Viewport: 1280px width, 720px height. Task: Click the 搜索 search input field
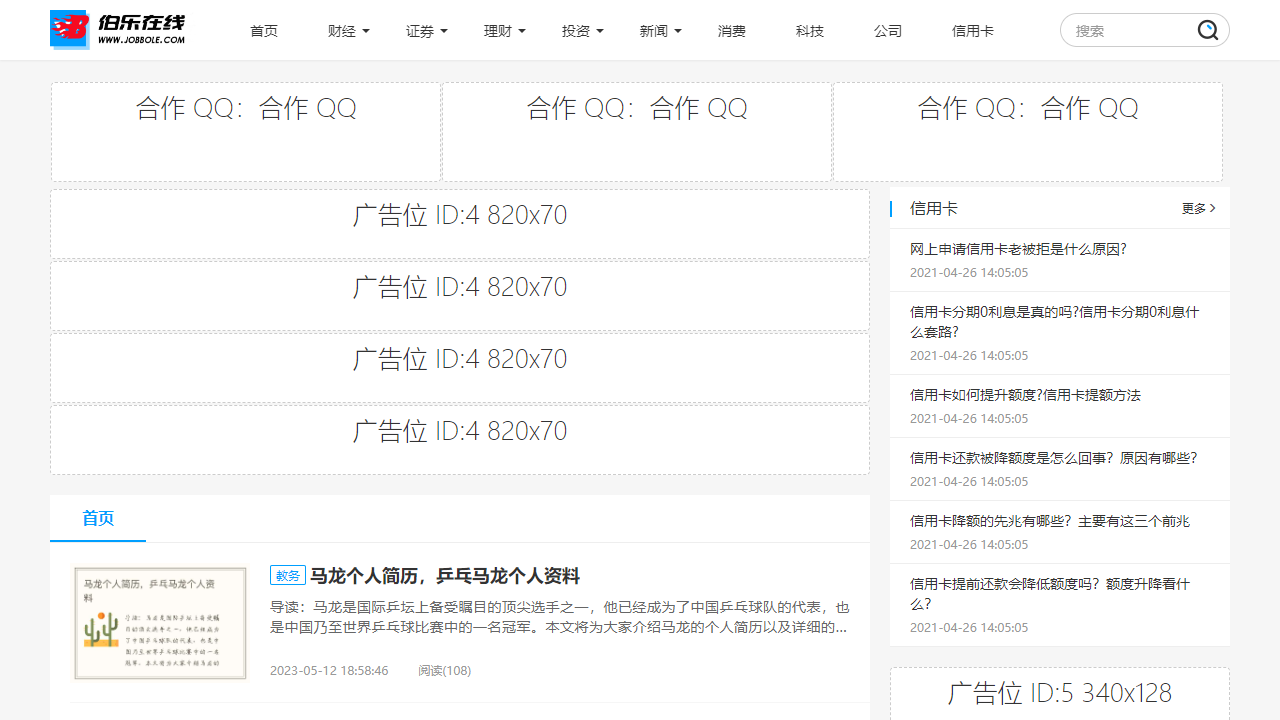[x=1130, y=31]
